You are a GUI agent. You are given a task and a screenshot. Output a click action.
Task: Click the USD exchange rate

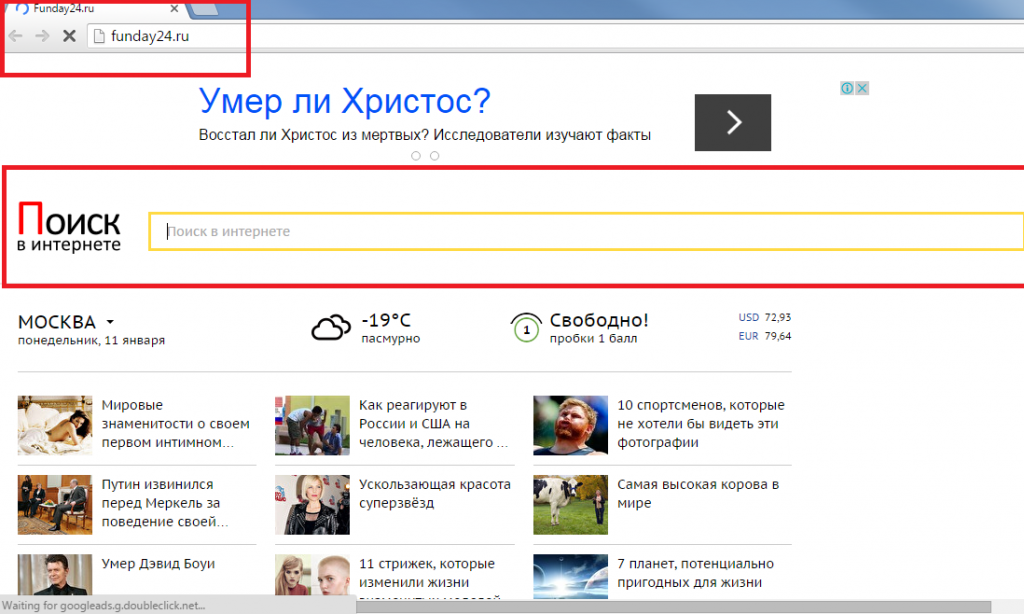click(764, 317)
